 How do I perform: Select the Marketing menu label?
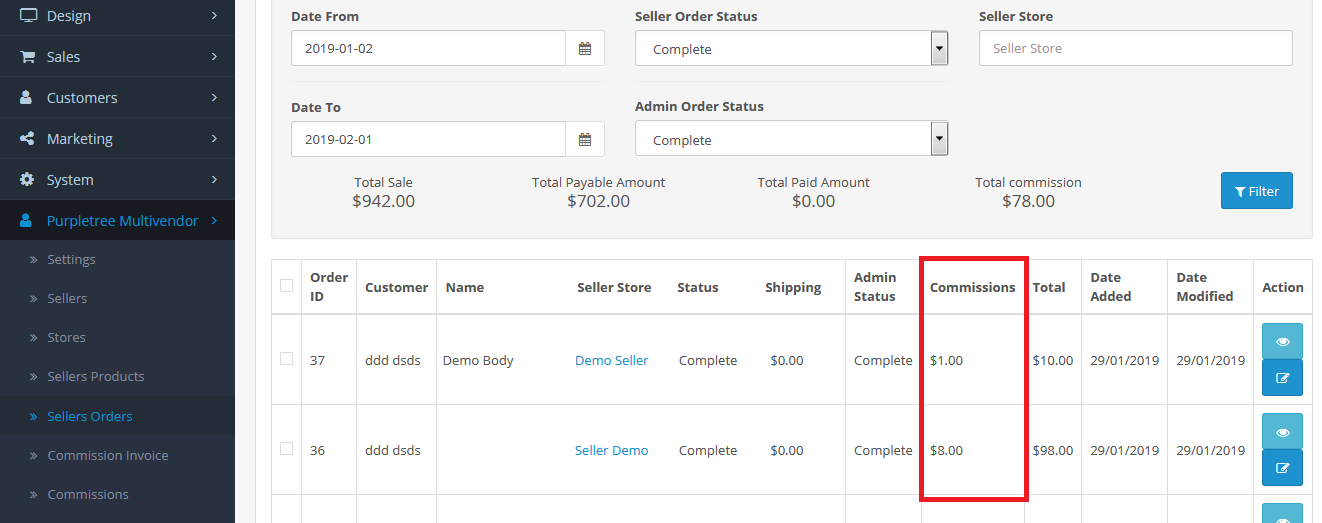[80, 139]
